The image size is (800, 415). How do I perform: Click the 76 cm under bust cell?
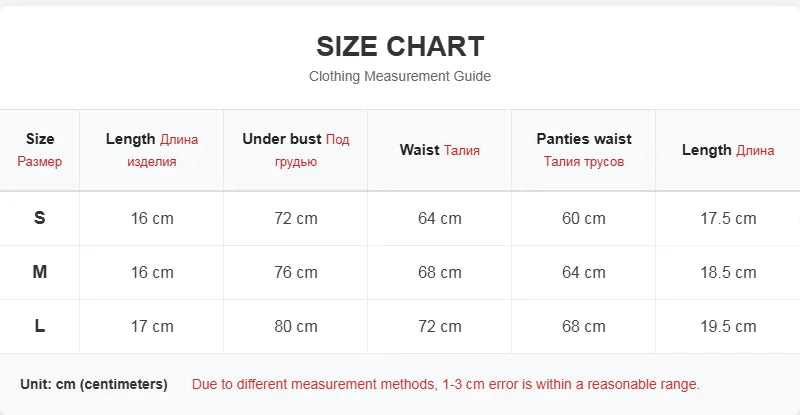click(x=296, y=273)
